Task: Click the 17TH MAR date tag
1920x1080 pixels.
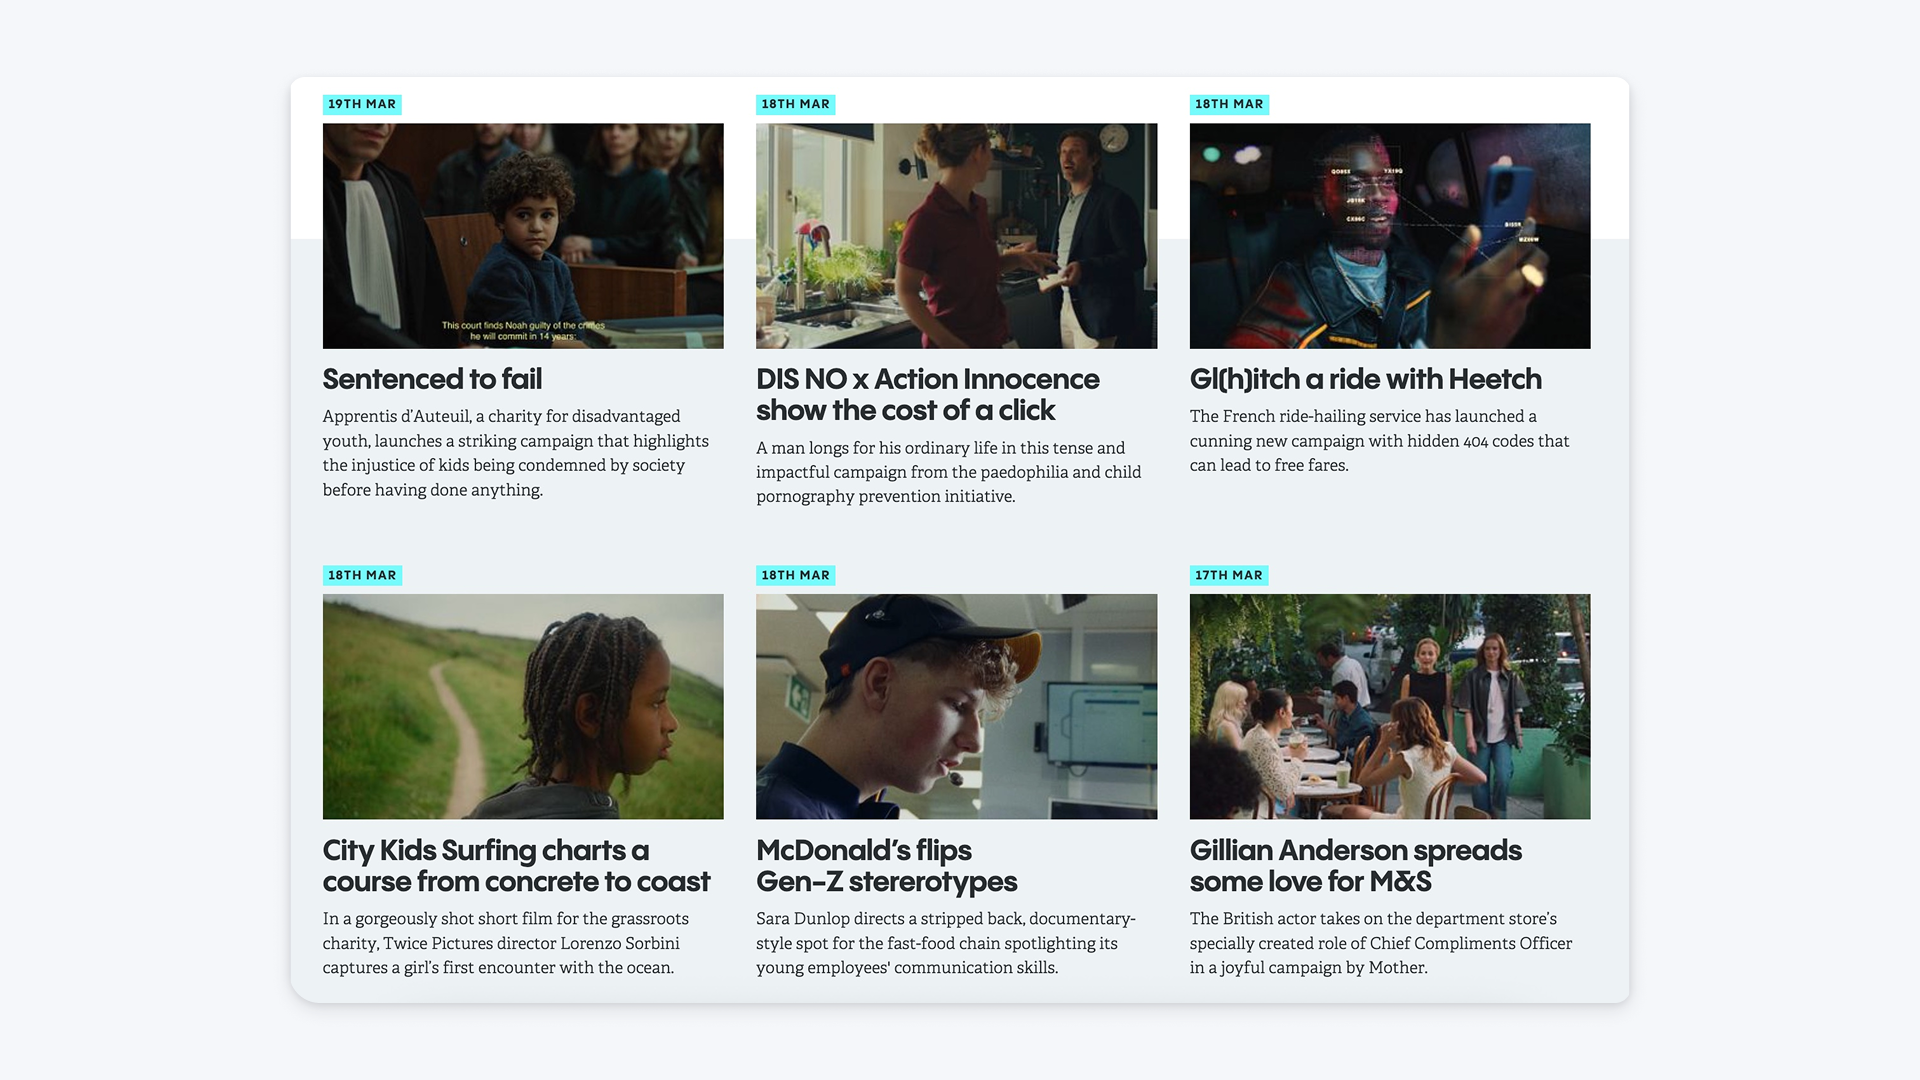Action: 1229,575
